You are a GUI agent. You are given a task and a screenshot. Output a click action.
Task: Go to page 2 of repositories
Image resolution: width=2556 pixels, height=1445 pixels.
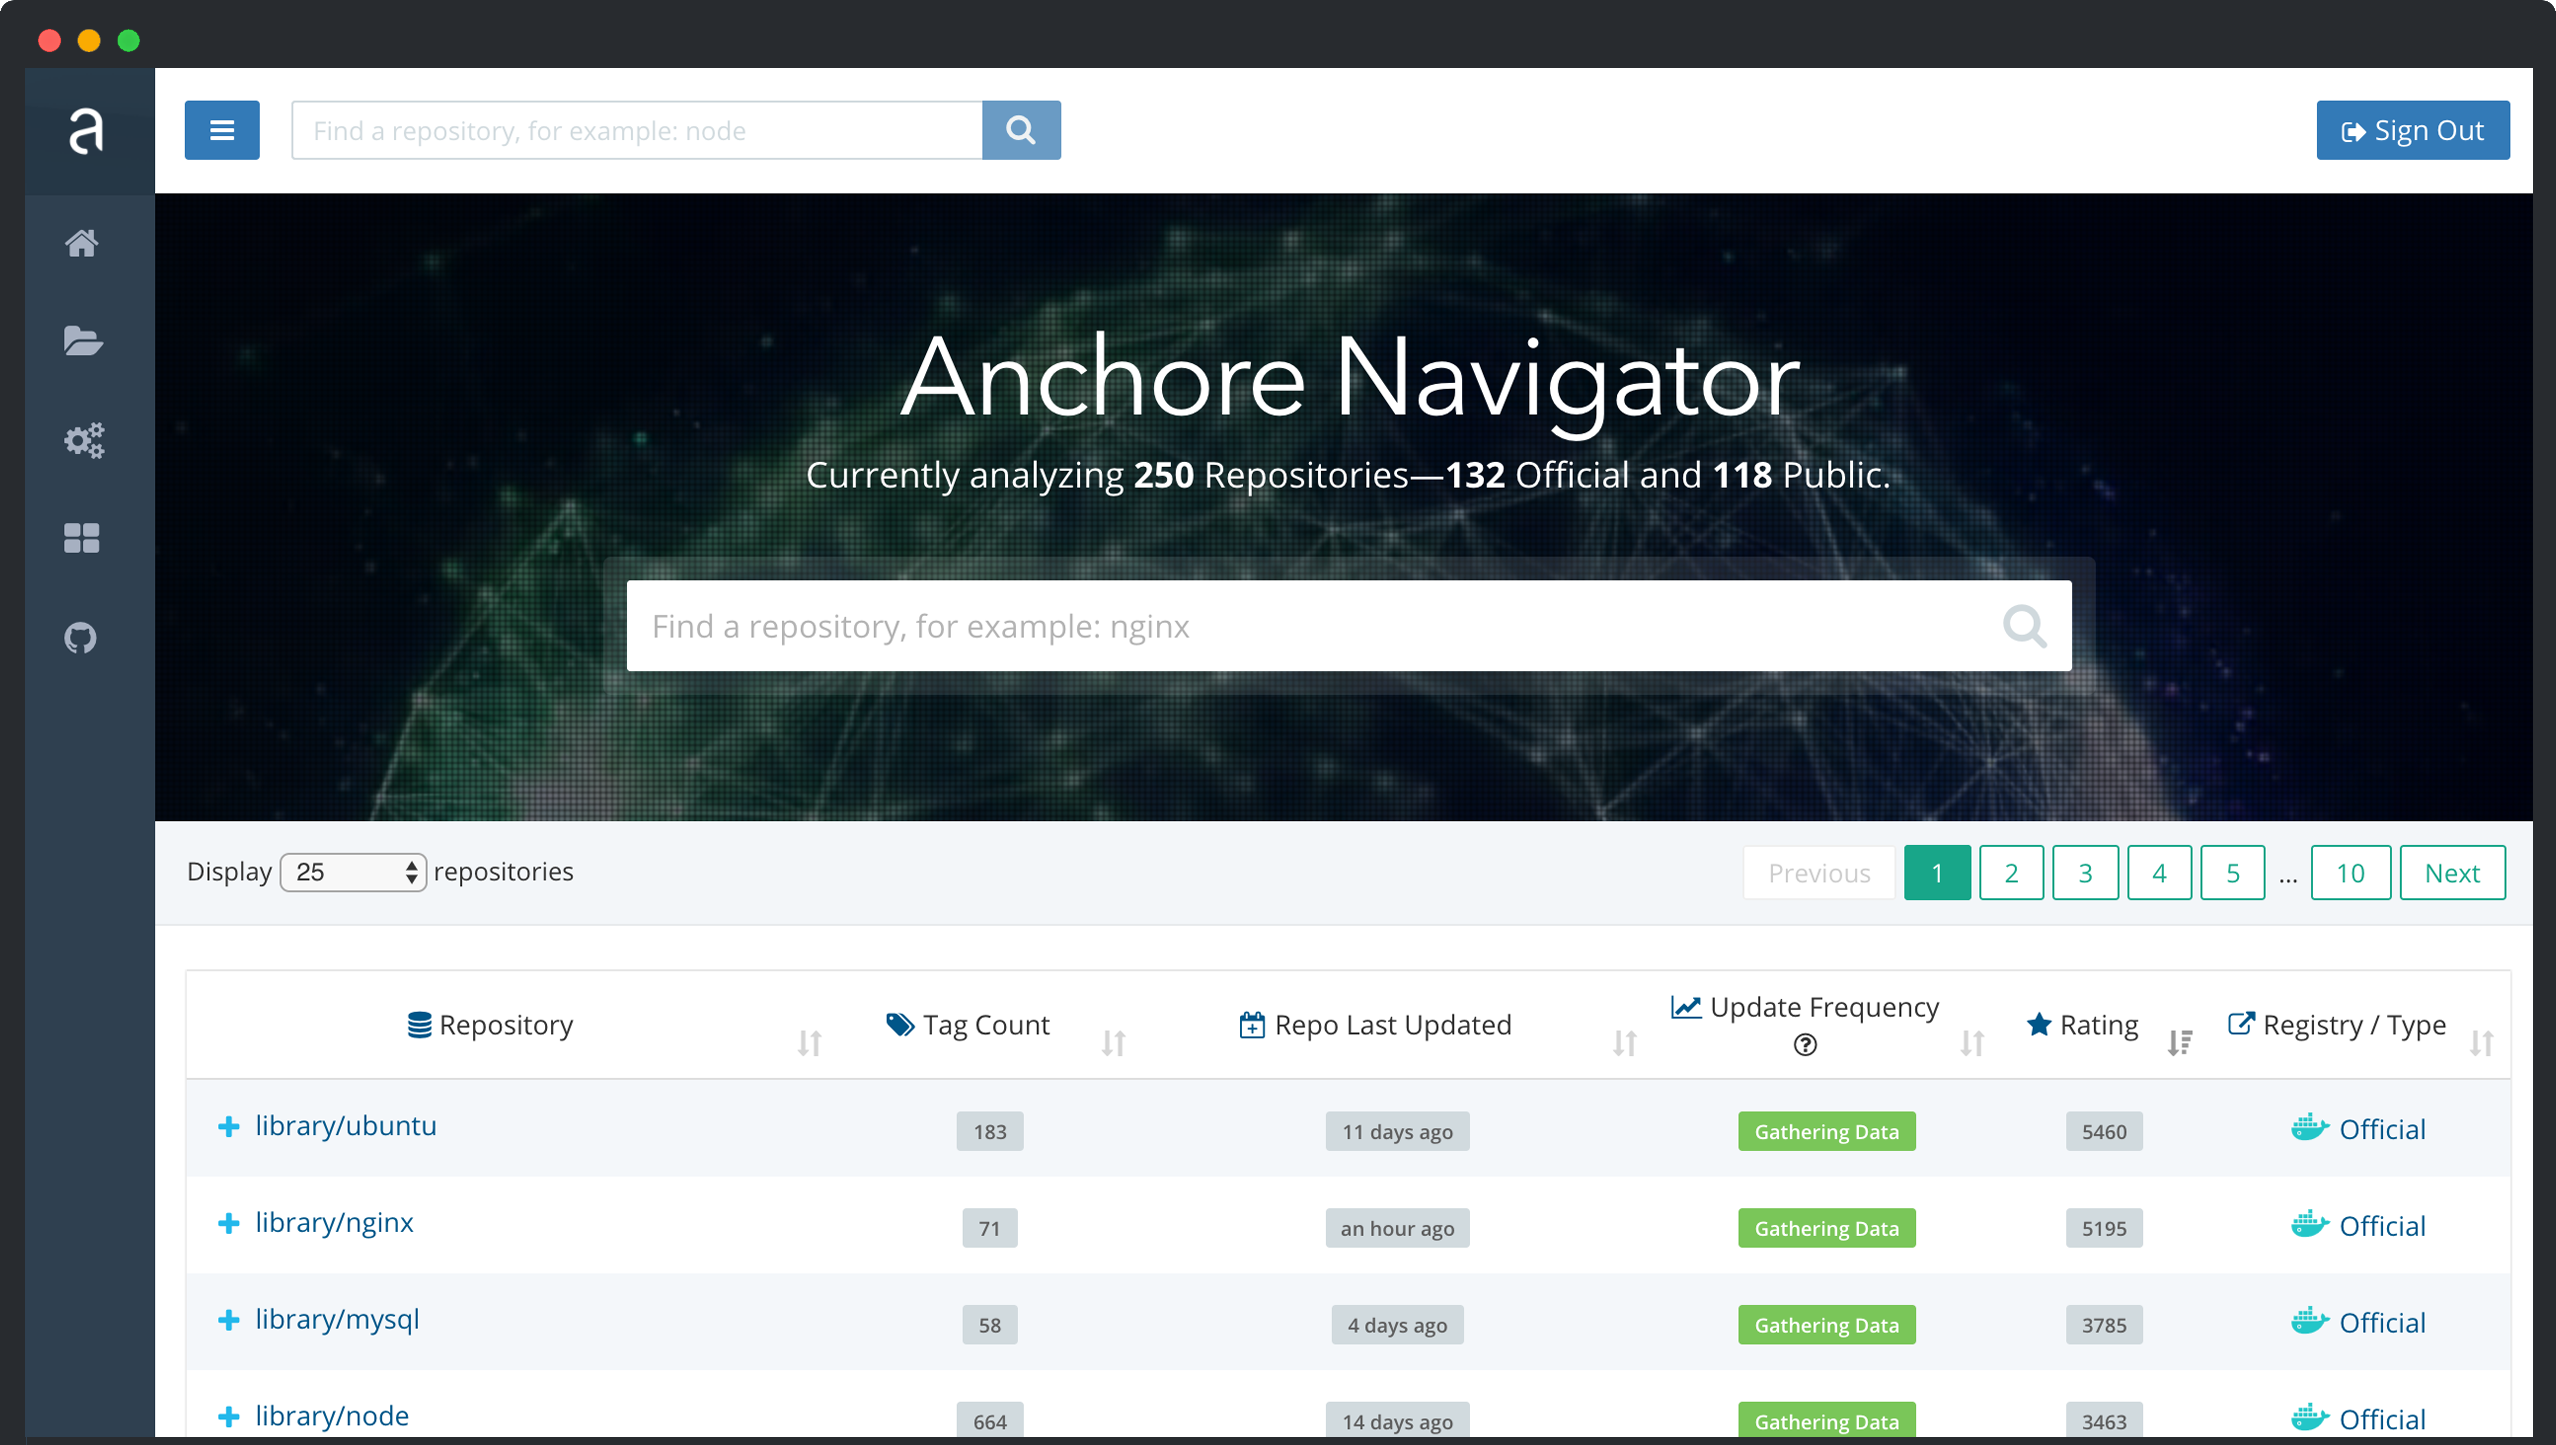(x=2011, y=873)
